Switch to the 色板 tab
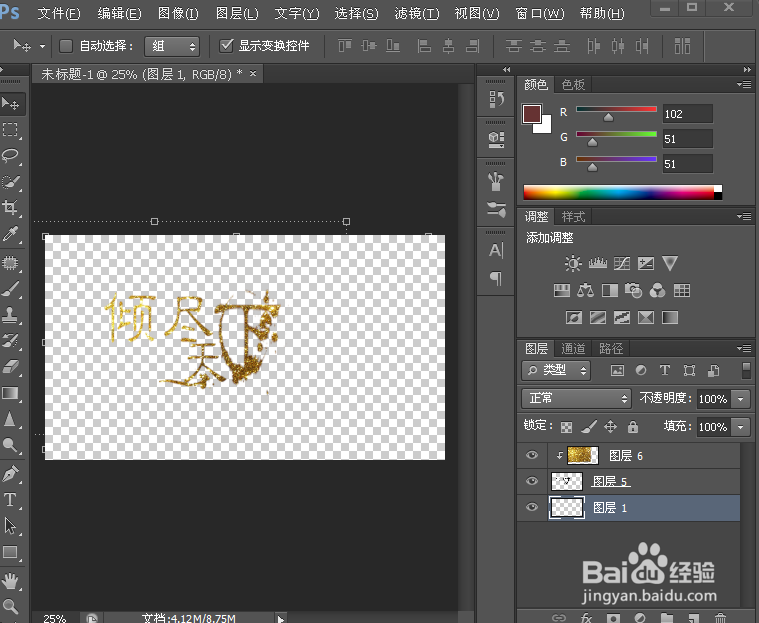Viewport: 759px width, 623px height. (573, 85)
